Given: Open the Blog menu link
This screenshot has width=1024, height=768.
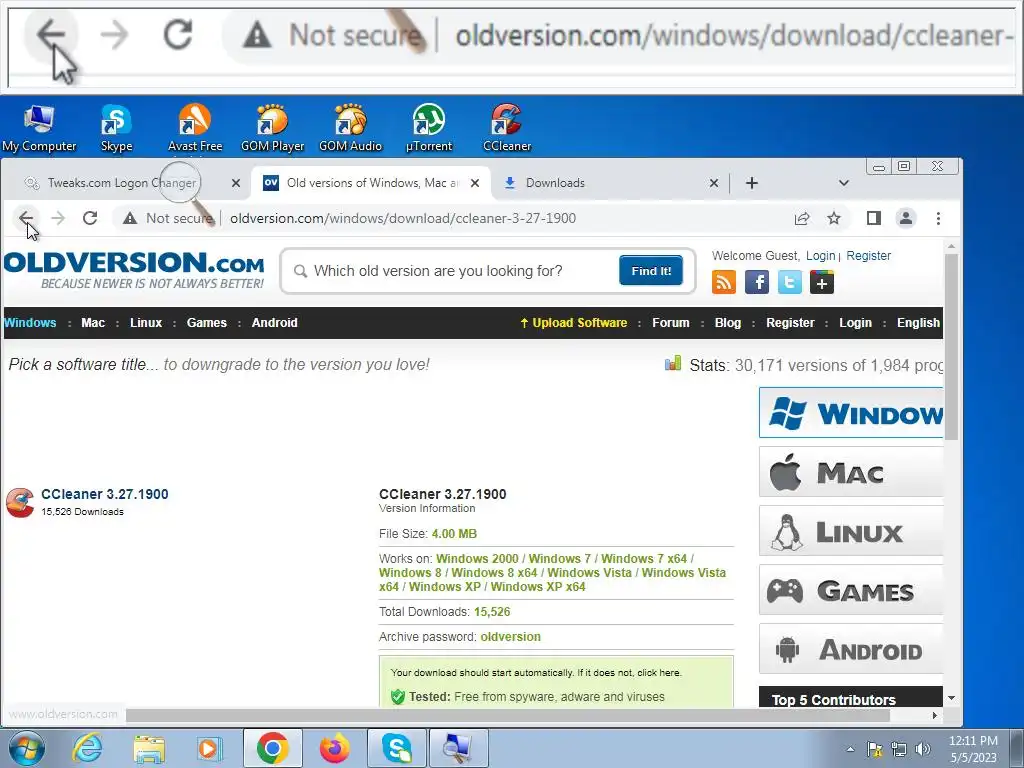Looking at the screenshot, I should [x=728, y=323].
